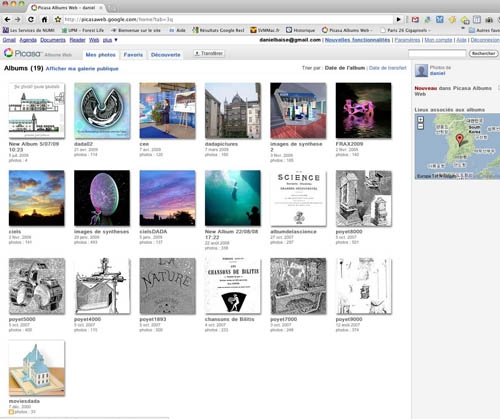Open the moviesdada album thumbnail
Image resolution: width=500 pixels, height=419 pixels.
coord(37,368)
